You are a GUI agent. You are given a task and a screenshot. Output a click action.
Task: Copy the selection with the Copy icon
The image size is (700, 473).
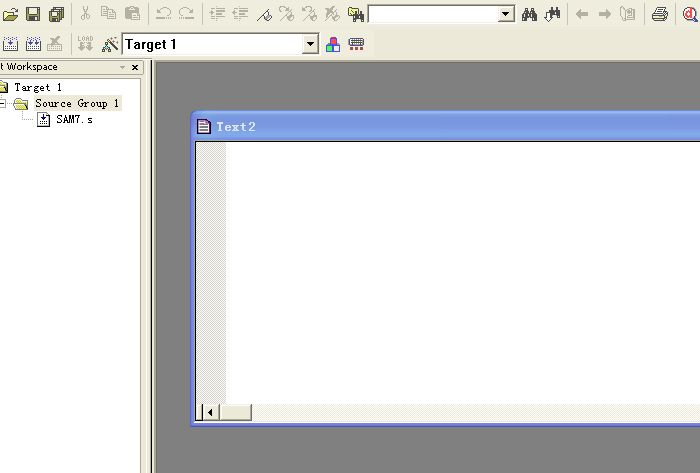click(108, 13)
